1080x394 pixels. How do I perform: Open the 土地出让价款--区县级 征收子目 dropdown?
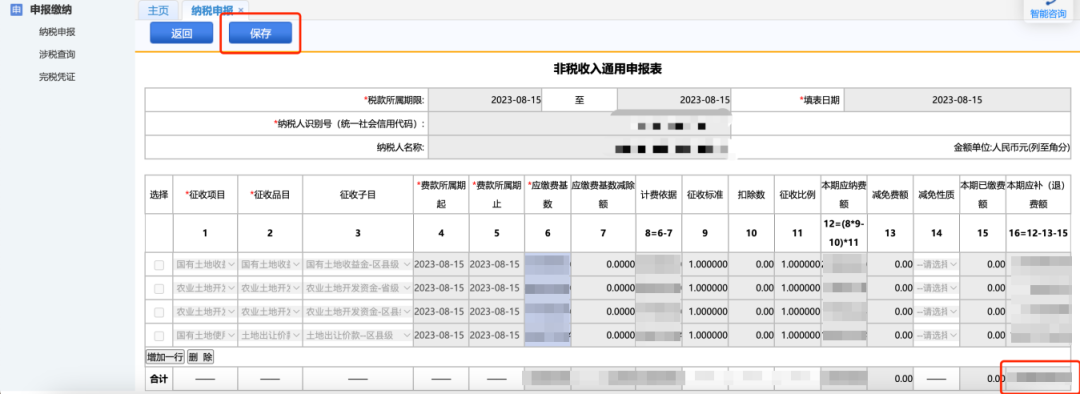click(357, 335)
